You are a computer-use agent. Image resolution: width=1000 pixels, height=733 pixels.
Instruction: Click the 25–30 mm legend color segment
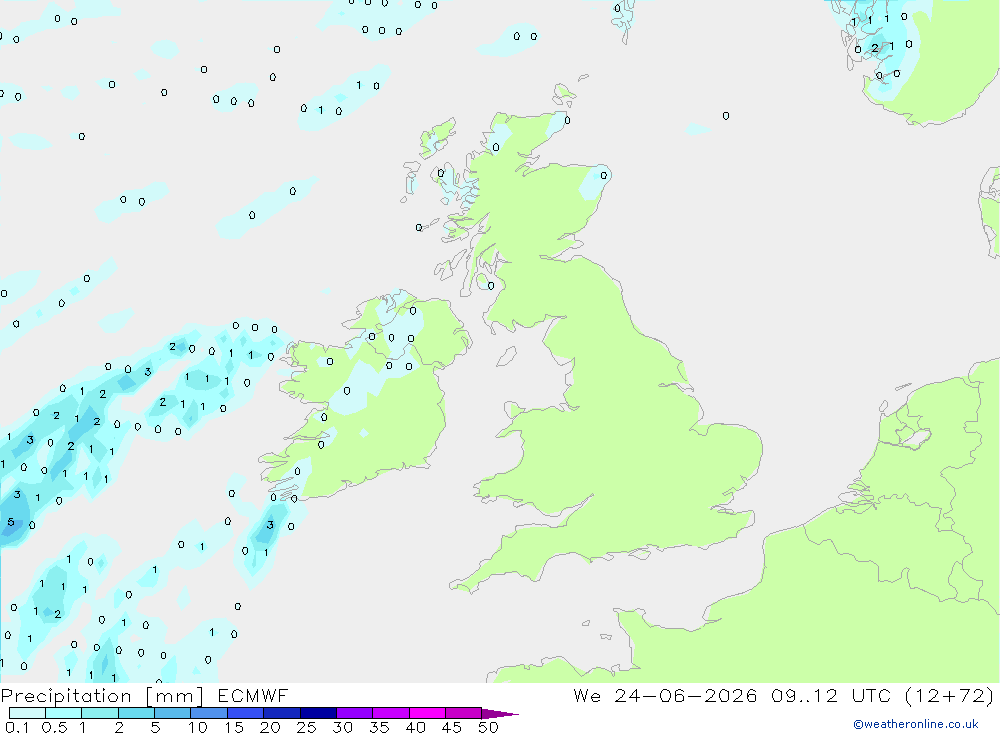click(x=318, y=713)
